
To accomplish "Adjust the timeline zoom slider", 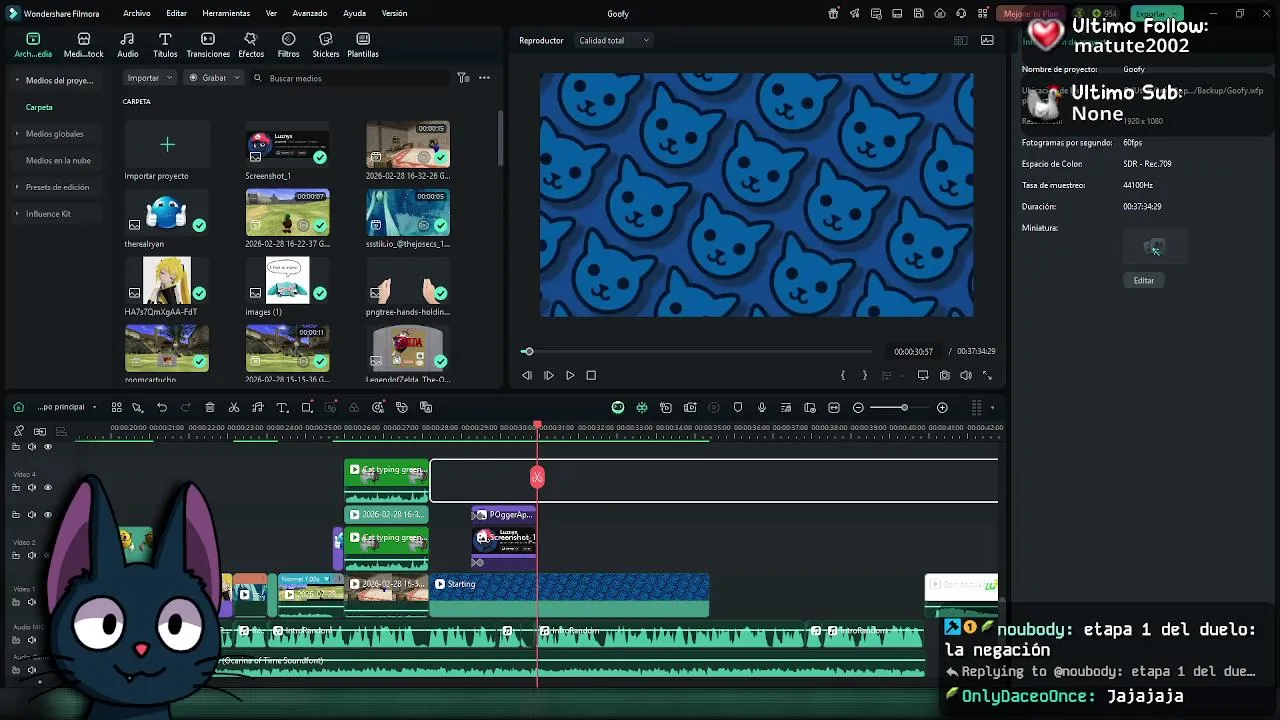I will pos(904,407).
